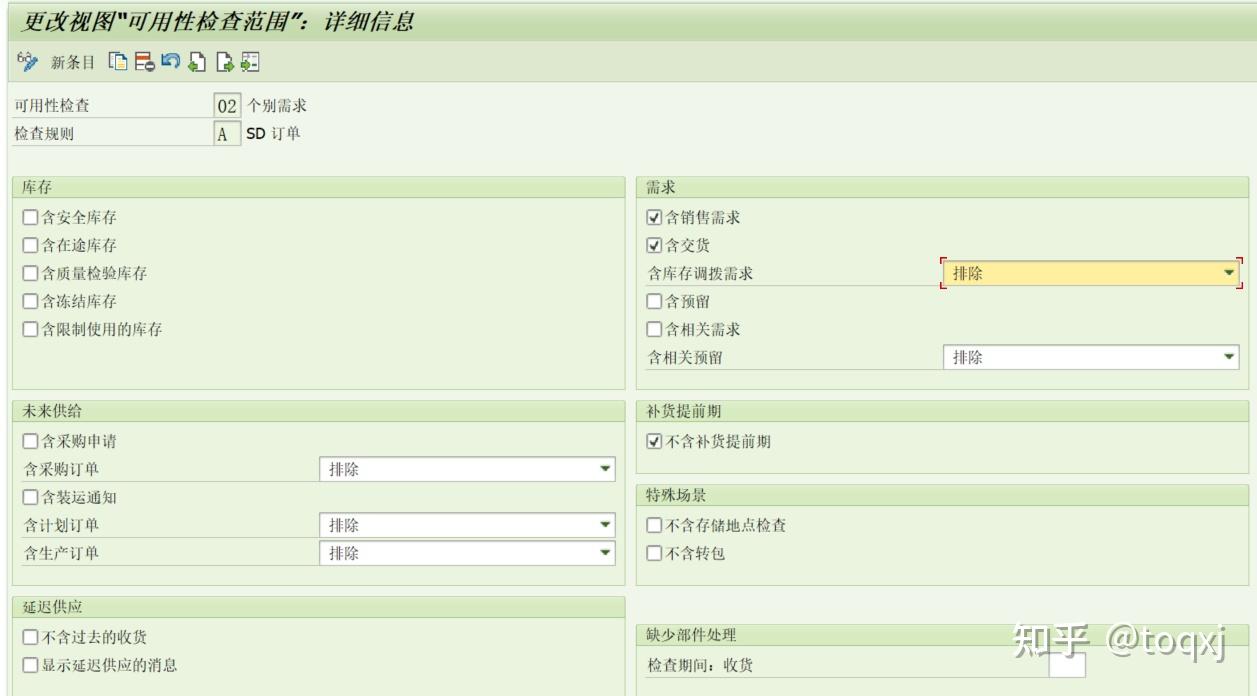
Task: Enable 含安全库存 checkbox
Action: [29, 215]
